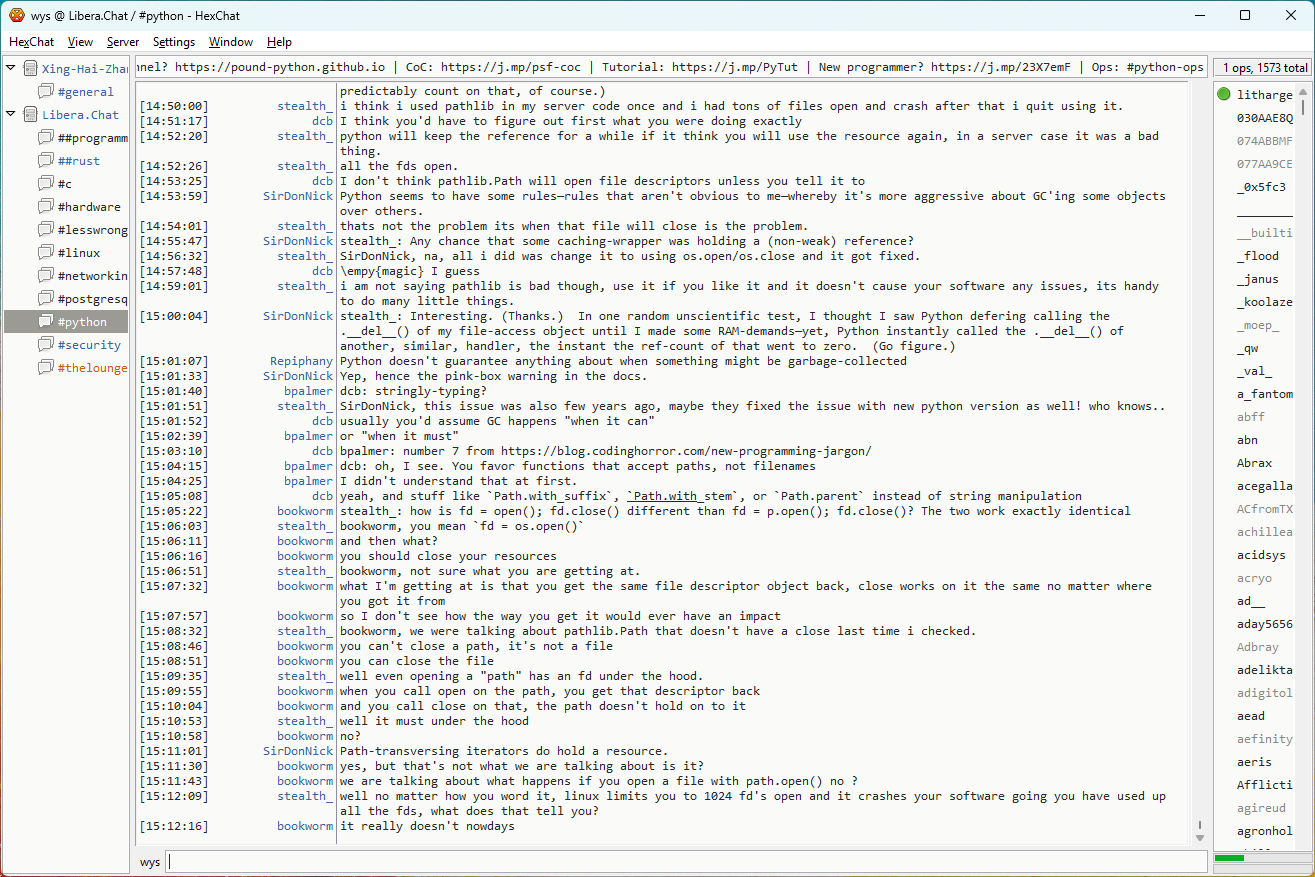1315x877 pixels.
Task: Click the #linux channel icon
Action: tap(46, 253)
